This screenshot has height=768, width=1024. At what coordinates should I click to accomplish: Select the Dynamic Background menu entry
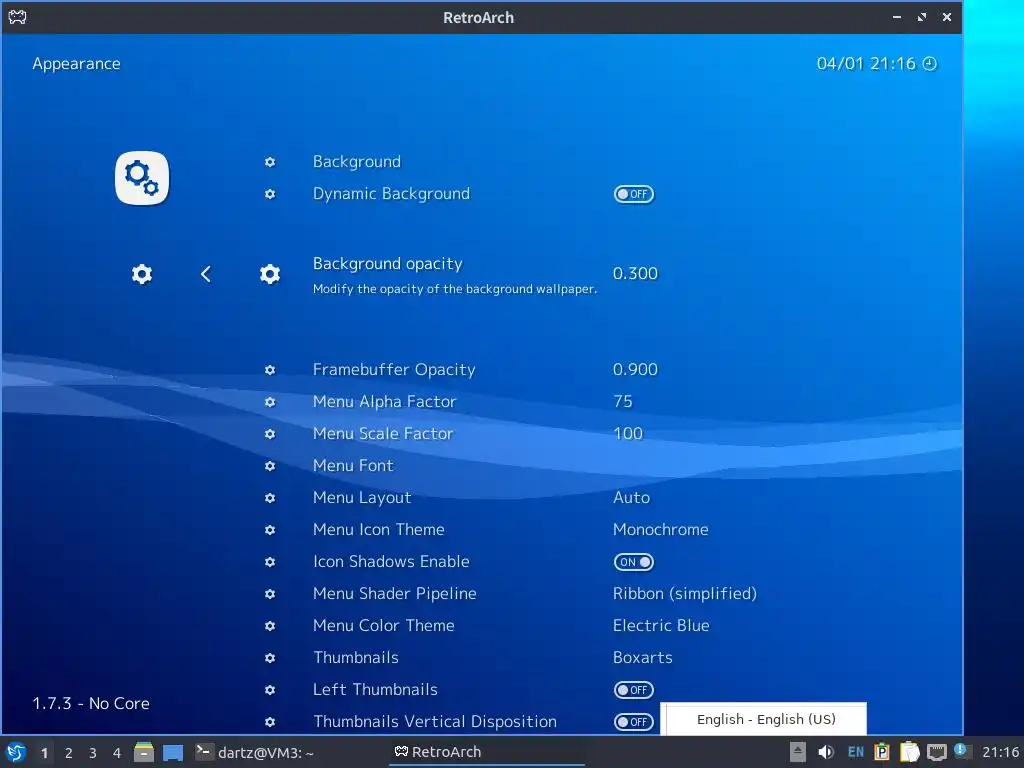pyautogui.click(x=391, y=194)
